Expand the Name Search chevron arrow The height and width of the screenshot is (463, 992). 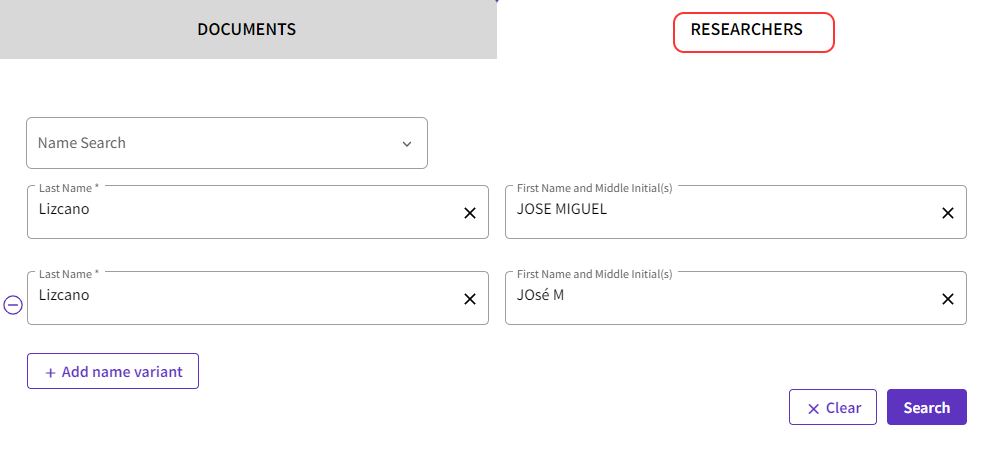tap(407, 144)
